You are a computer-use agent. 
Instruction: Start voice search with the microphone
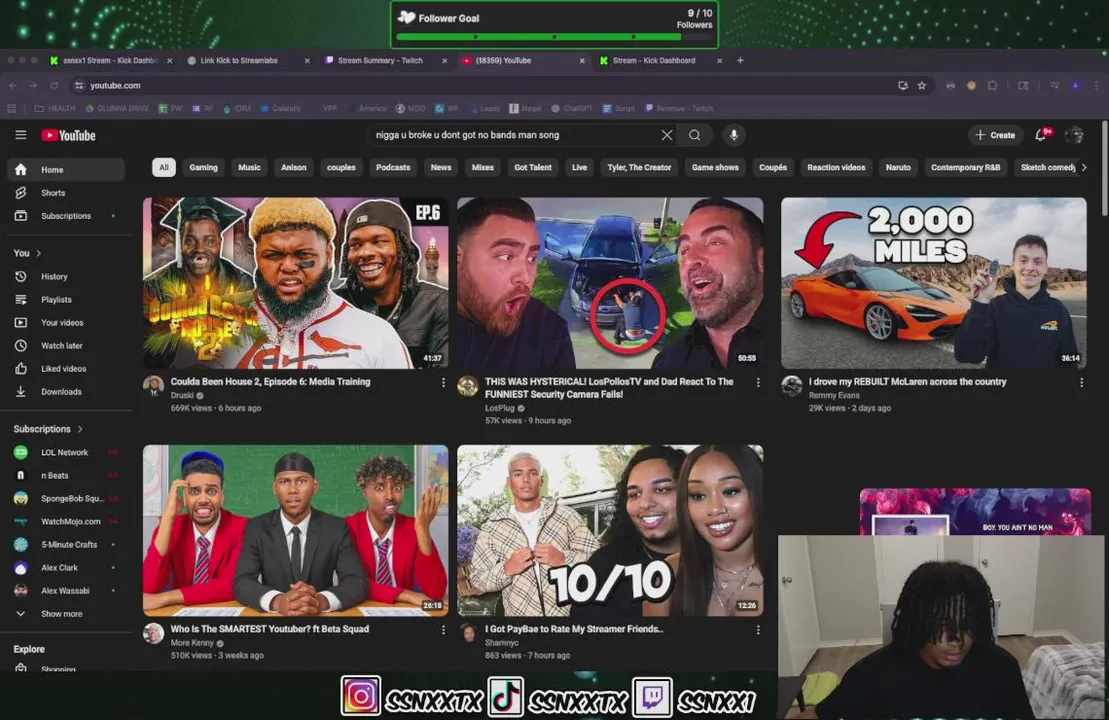733,135
